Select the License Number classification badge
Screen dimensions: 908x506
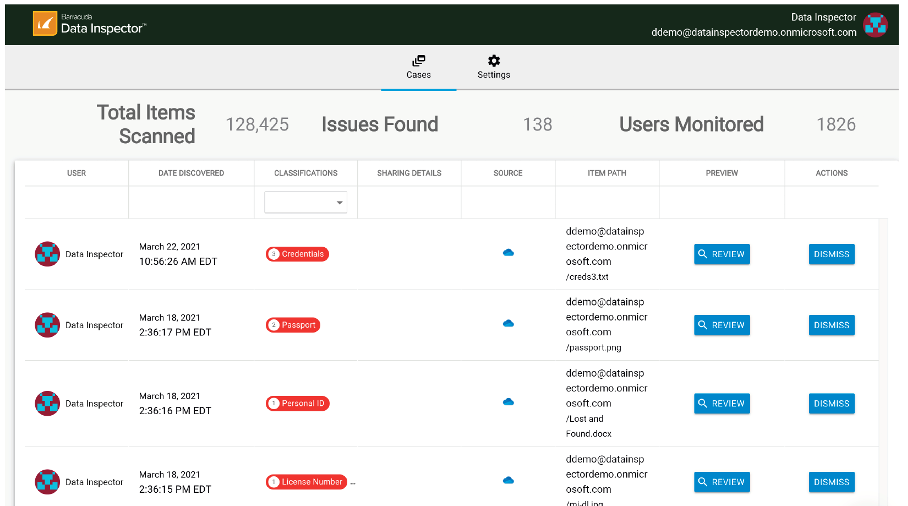306,482
